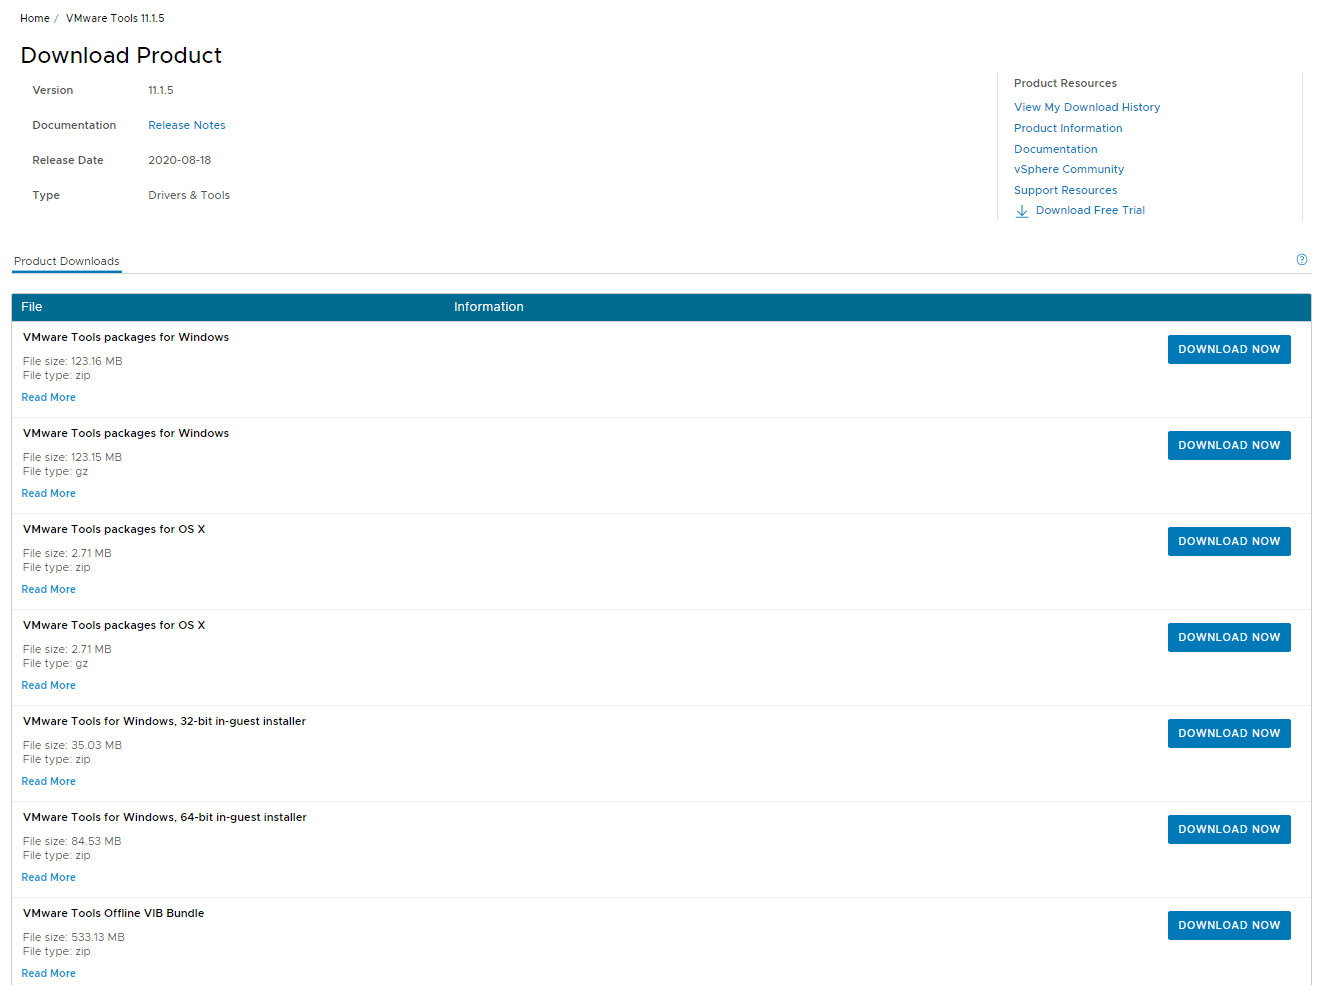This screenshot has width=1326, height=985.
Task: Click the Information column header
Action: (489, 307)
